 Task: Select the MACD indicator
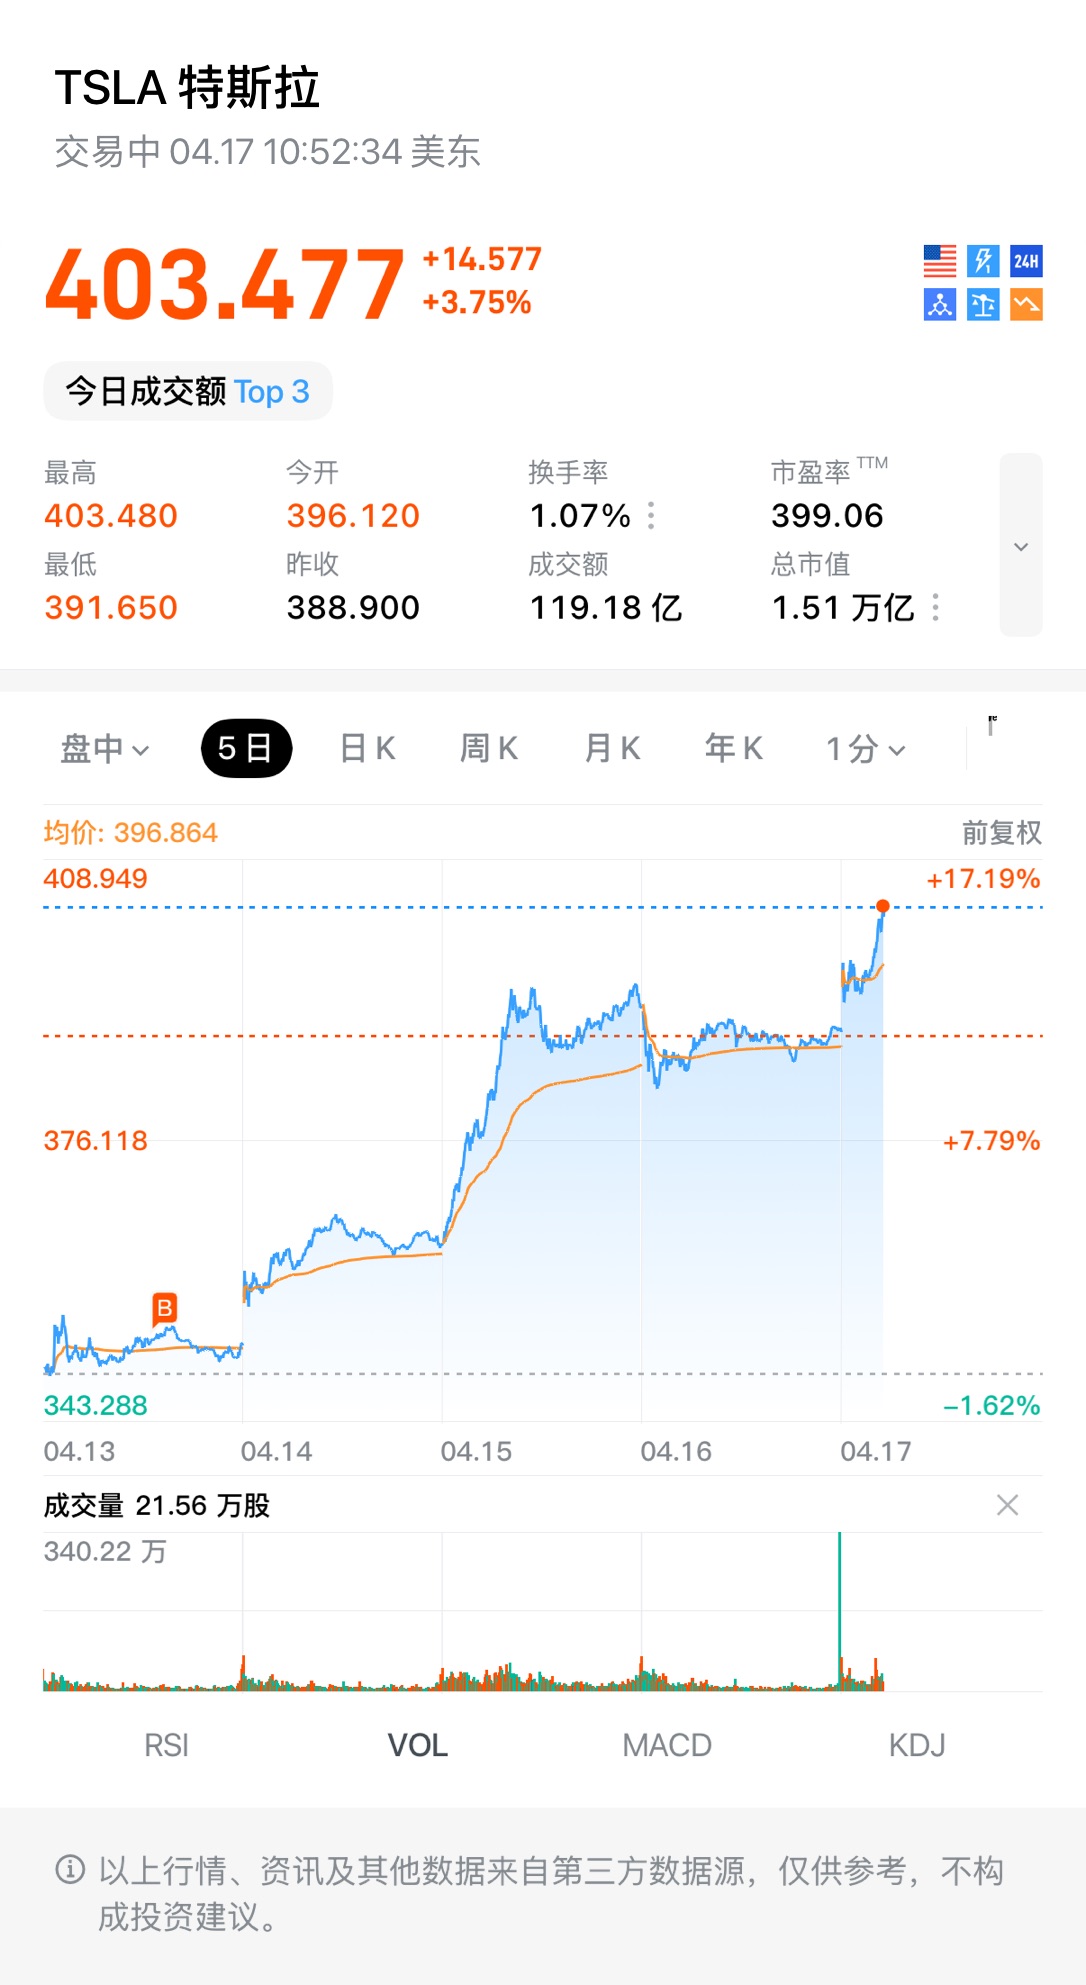pyautogui.click(x=666, y=1745)
